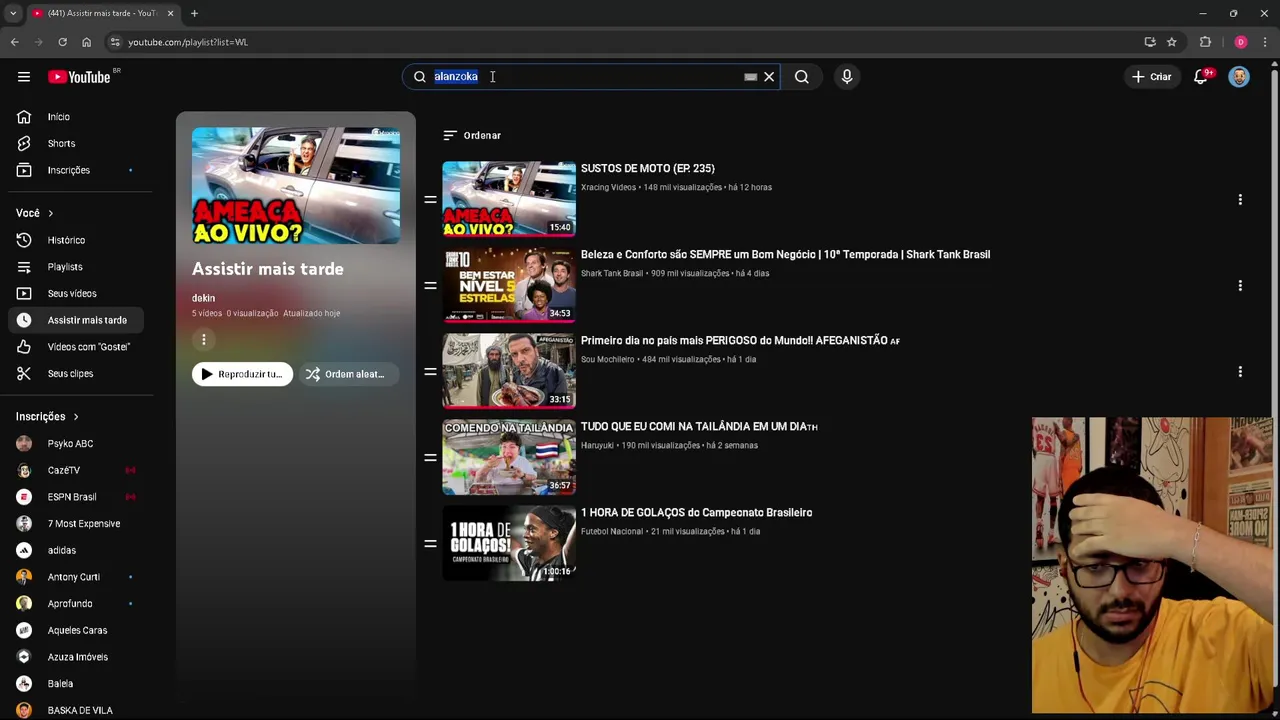The width and height of the screenshot is (1280, 720).
Task: Open the Ordenar sort dropdown
Action: coord(472,135)
